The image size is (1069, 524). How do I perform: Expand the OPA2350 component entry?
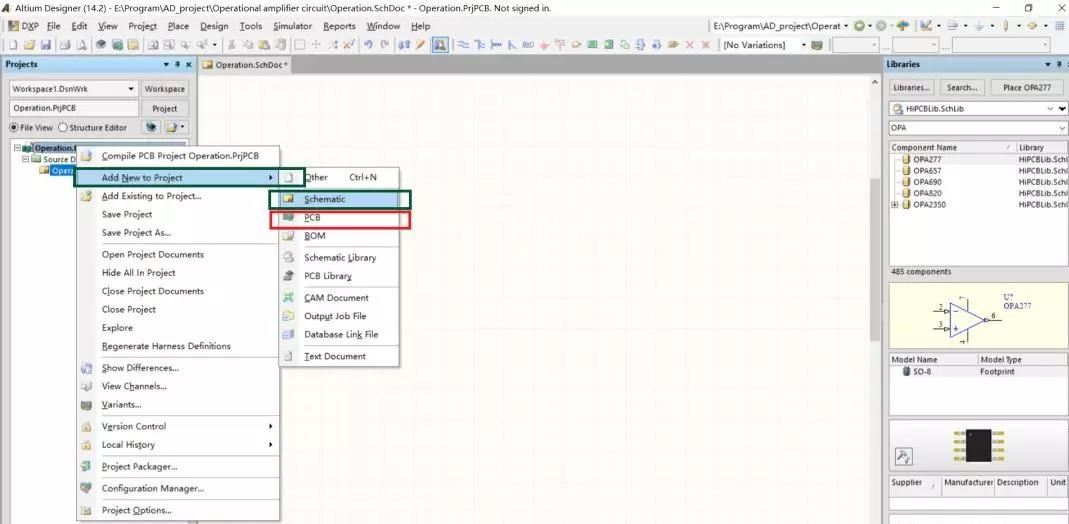894,205
